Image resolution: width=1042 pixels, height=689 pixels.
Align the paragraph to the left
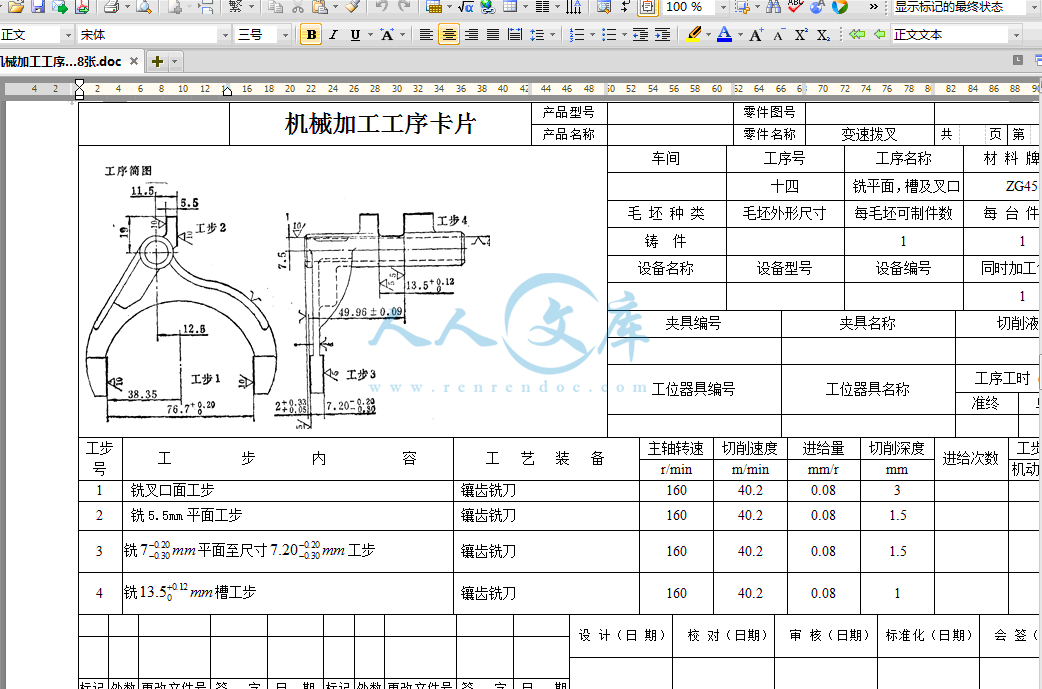tap(427, 35)
